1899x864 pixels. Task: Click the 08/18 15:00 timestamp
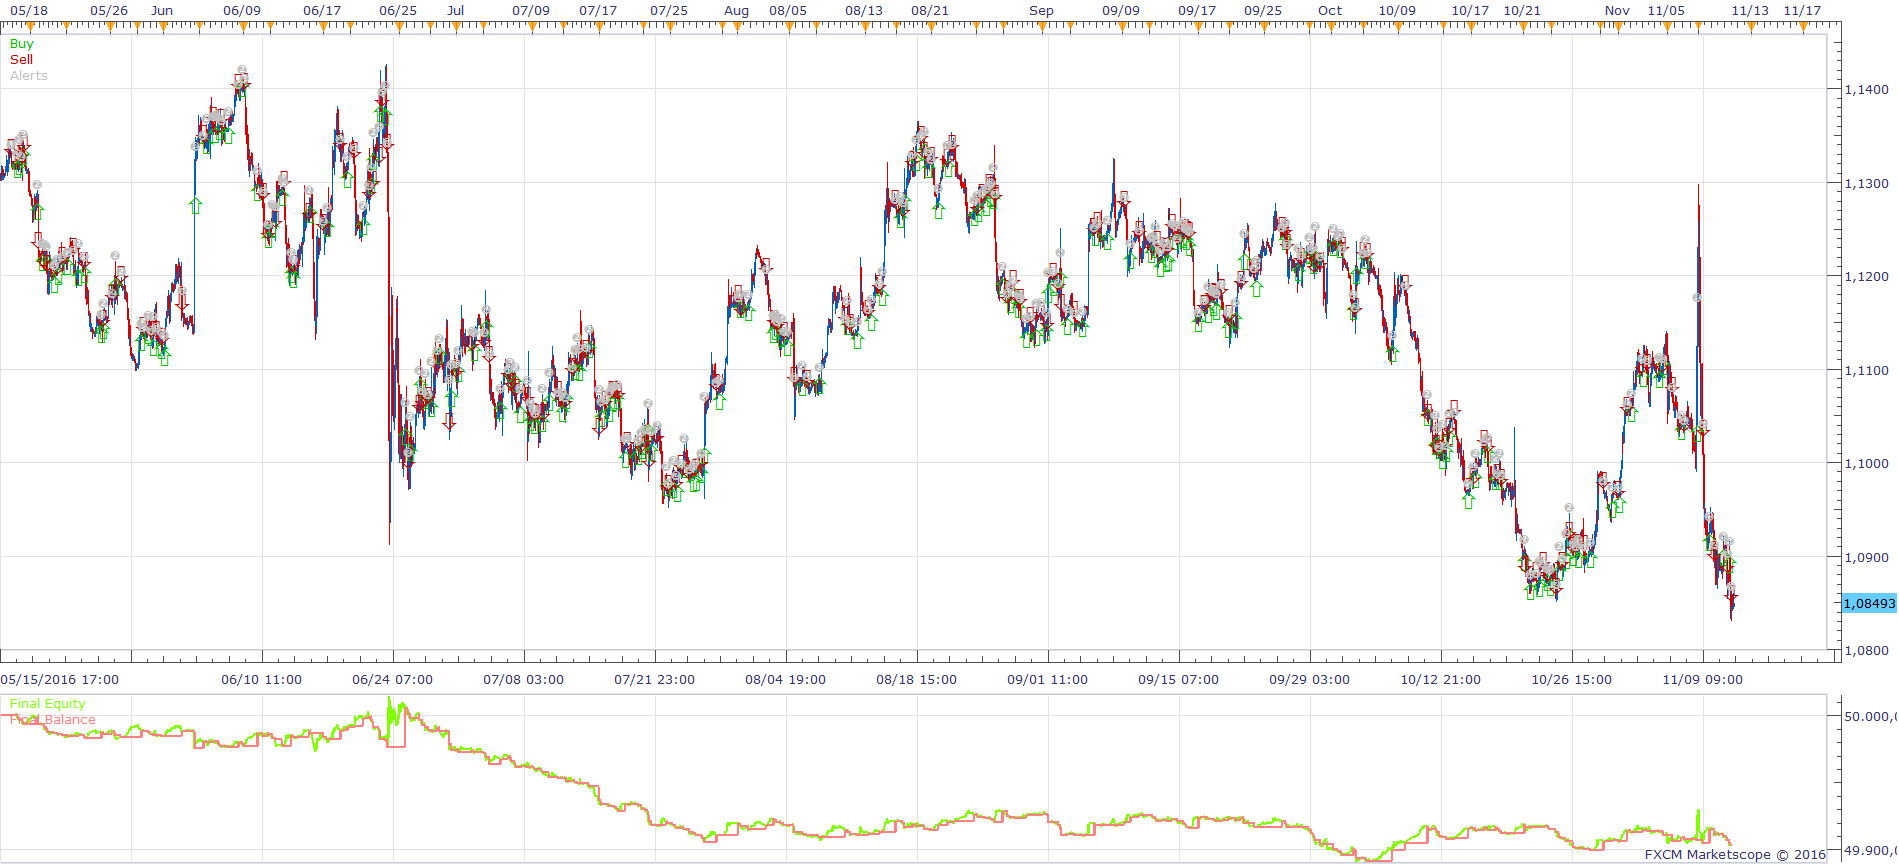click(x=916, y=680)
